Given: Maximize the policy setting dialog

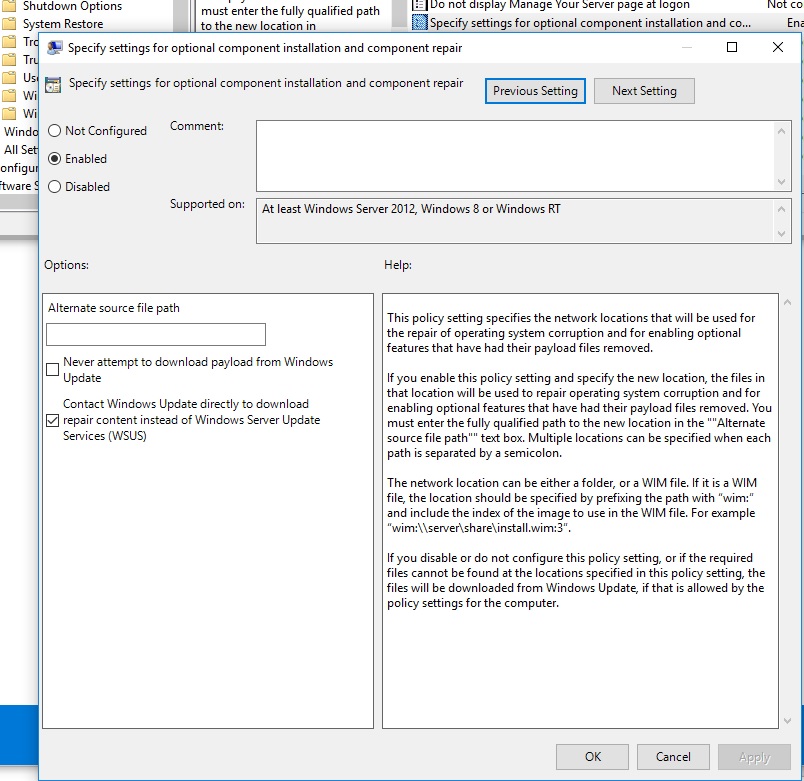Looking at the screenshot, I should [x=732, y=47].
